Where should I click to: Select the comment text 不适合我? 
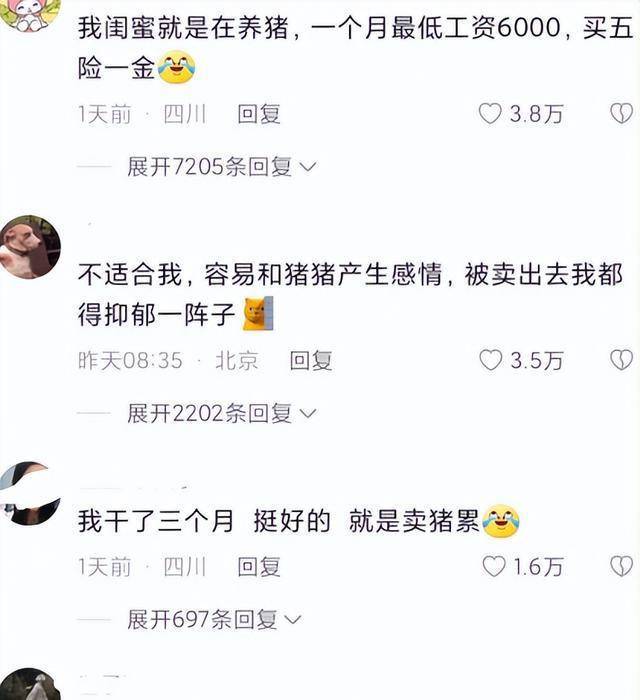tap(130, 274)
